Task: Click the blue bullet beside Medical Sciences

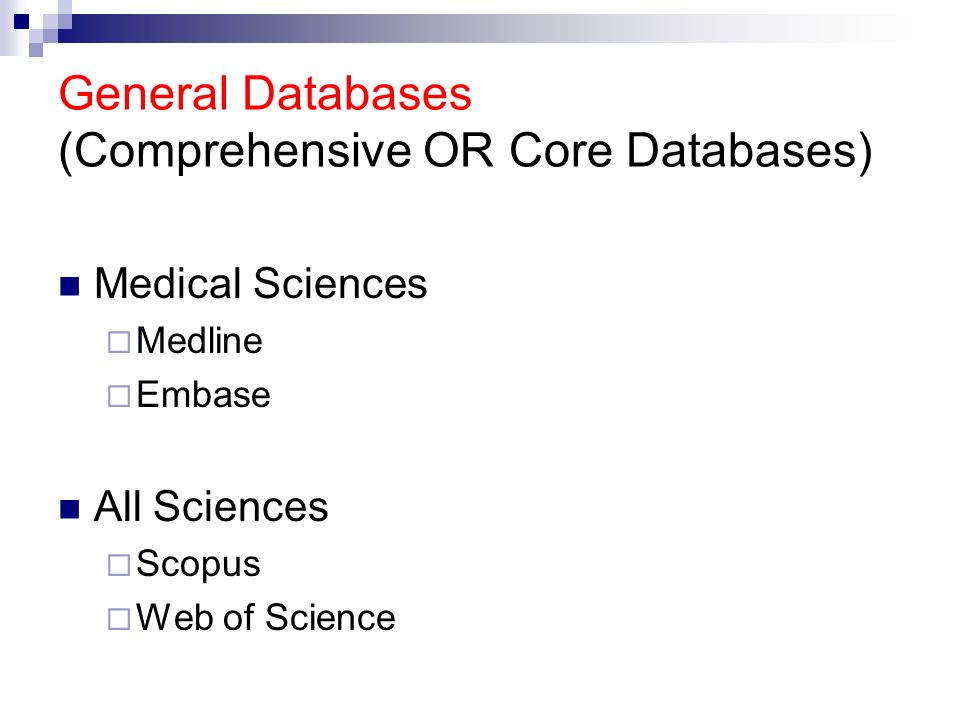Action: tap(70, 286)
